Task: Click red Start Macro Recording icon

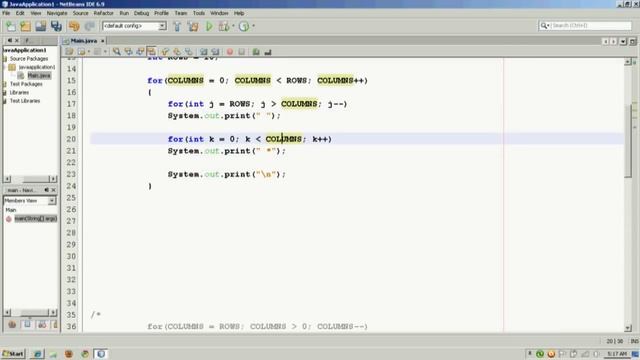Action: (x=230, y=51)
